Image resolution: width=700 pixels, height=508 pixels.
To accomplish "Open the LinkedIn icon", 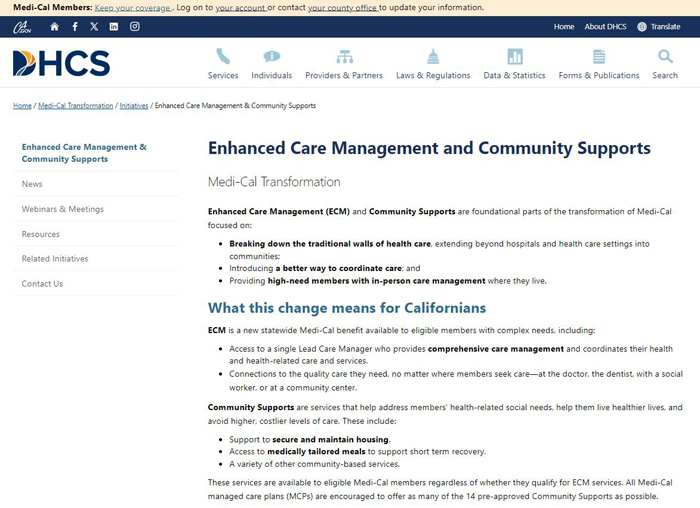I will point(114,27).
